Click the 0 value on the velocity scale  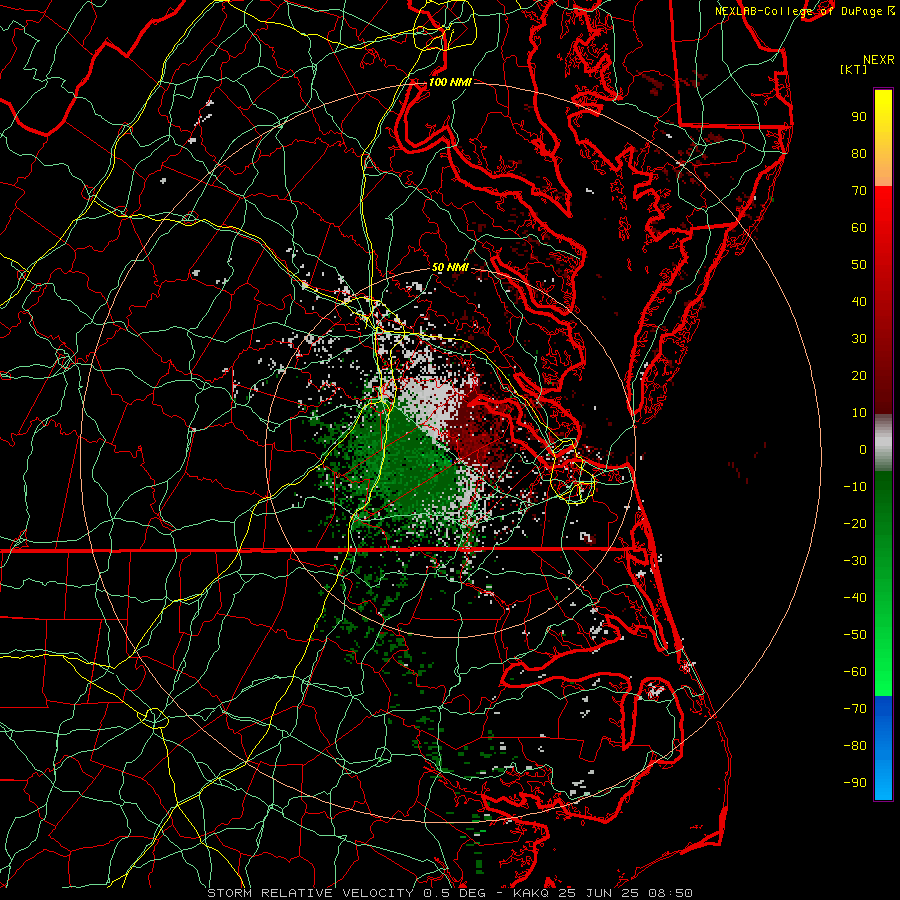click(x=863, y=449)
